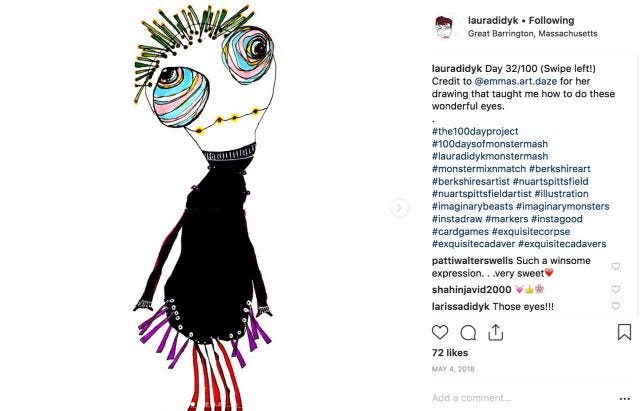Like shahinjavid2000's comment heart
The height and width of the screenshot is (411, 640).
click(x=616, y=289)
